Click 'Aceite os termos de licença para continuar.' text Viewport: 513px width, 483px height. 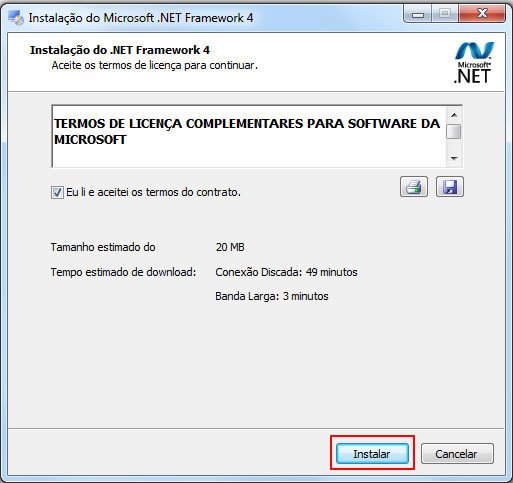tap(155, 65)
